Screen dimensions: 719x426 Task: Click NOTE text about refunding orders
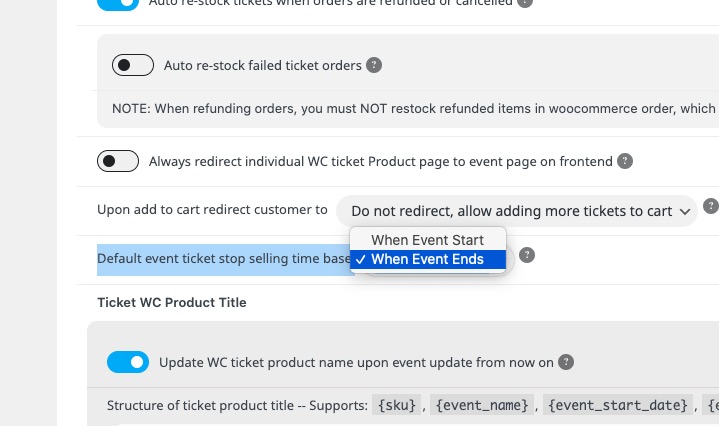point(415,109)
